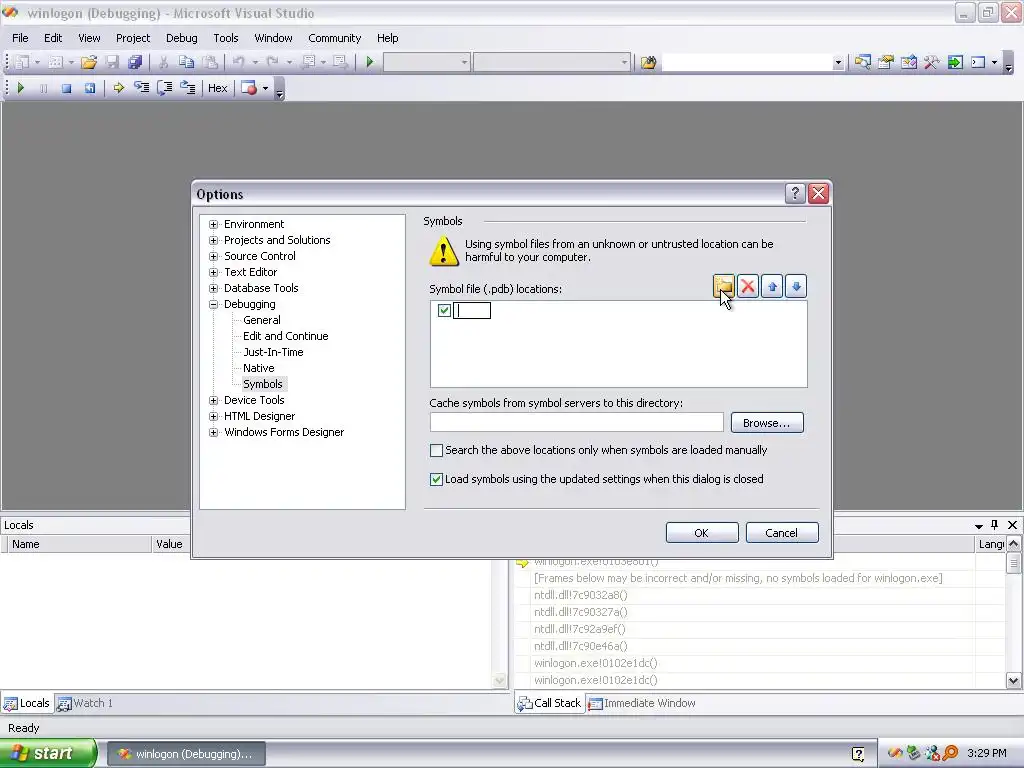Image resolution: width=1024 pixels, height=768 pixels.
Task: Click Restart debugging icon
Action: pyautogui.click(x=89, y=88)
